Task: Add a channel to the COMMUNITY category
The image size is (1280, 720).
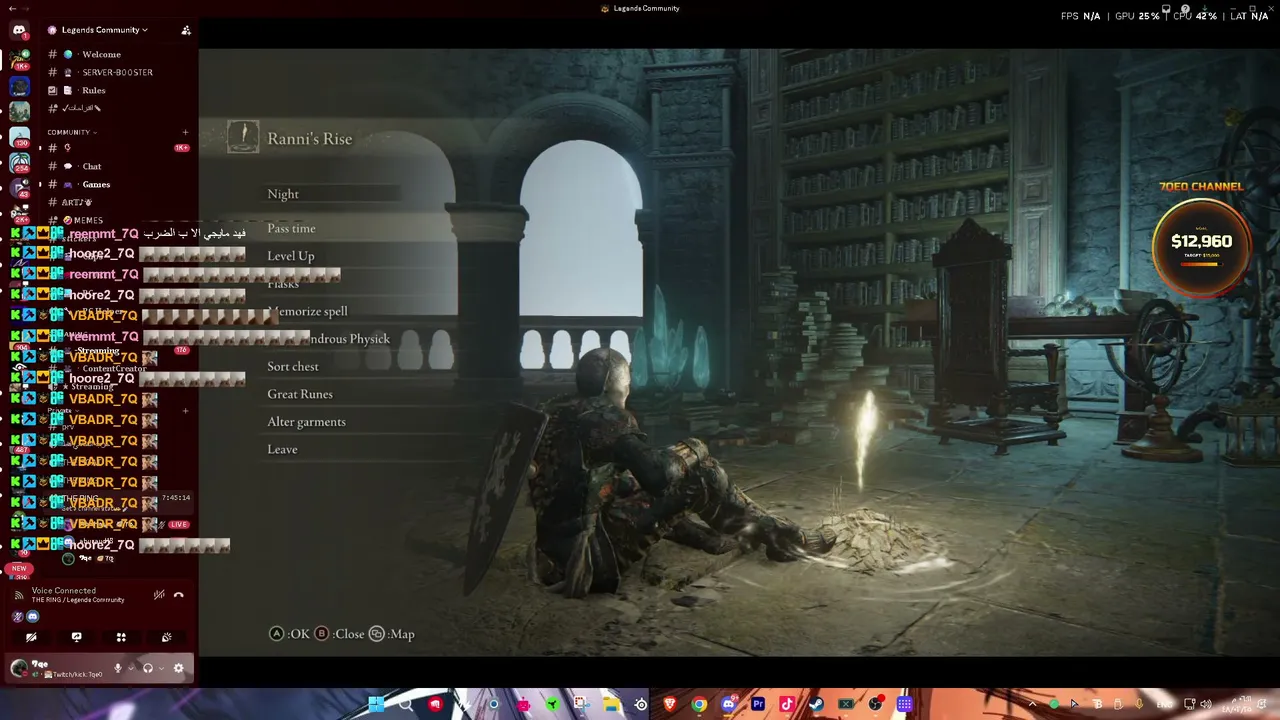Action: pos(185,132)
